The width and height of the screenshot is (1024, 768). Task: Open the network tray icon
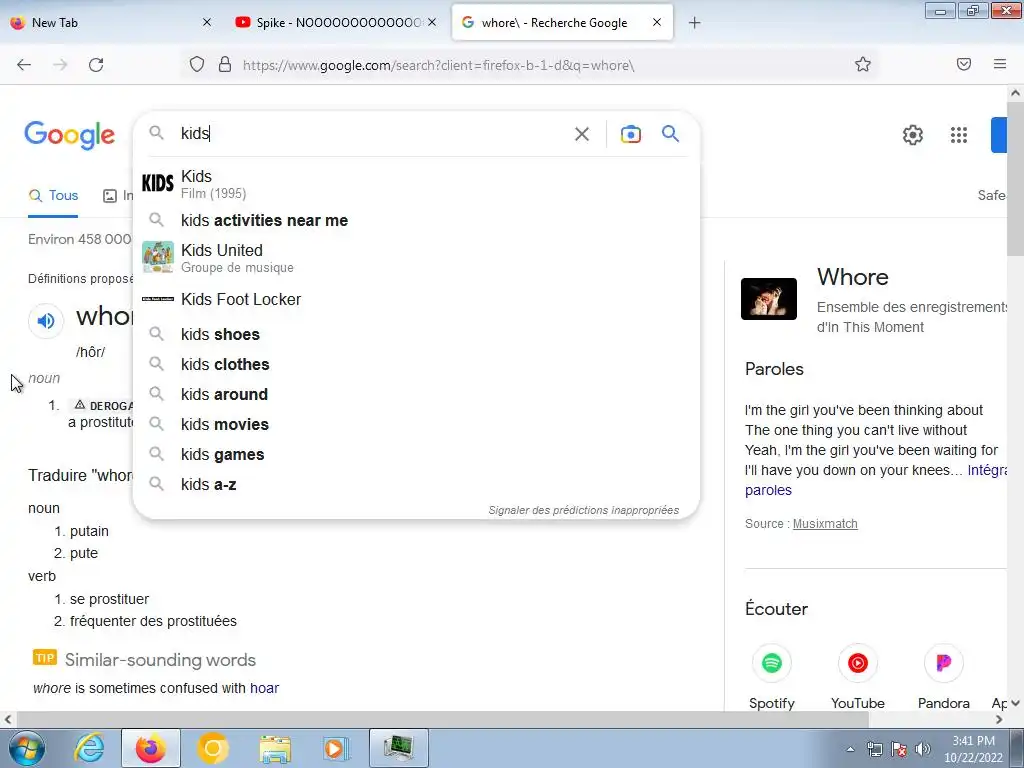coord(874,749)
